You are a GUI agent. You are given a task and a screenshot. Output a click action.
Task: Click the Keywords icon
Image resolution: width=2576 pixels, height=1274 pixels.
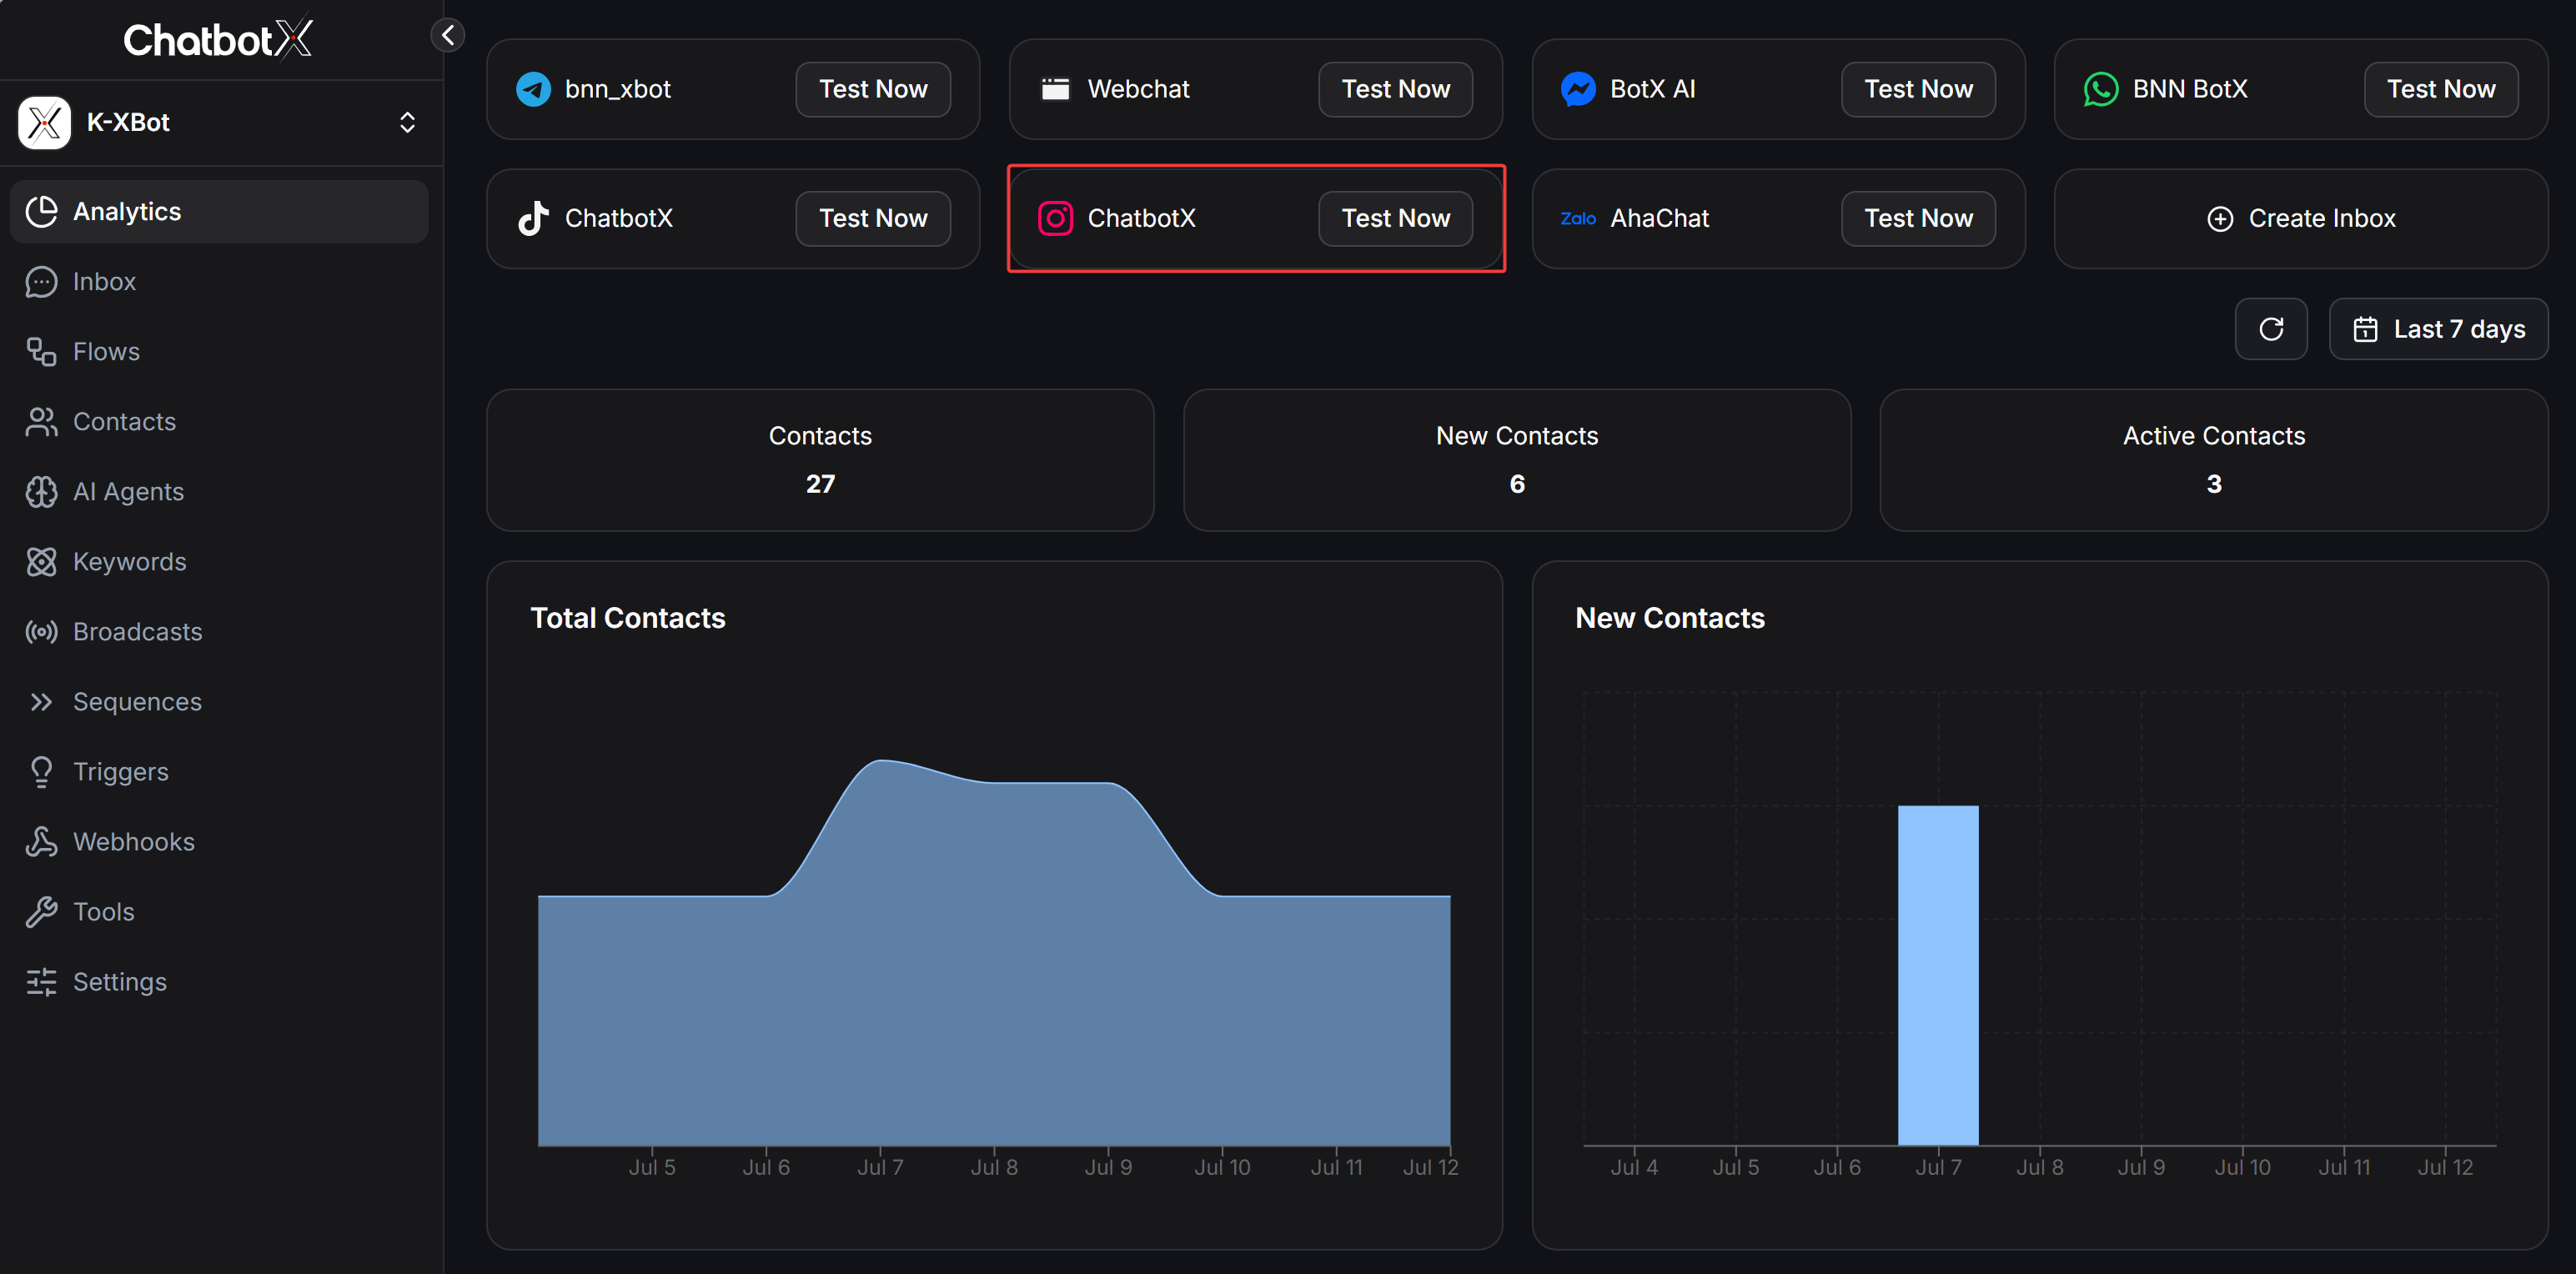(41, 561)
